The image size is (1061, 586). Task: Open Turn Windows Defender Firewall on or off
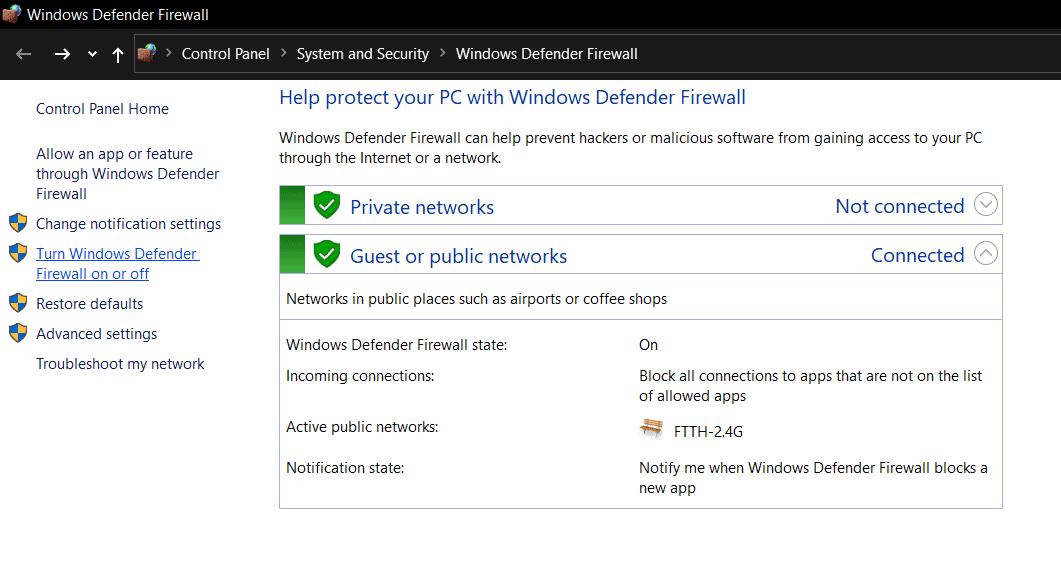[x=118, y=264]
